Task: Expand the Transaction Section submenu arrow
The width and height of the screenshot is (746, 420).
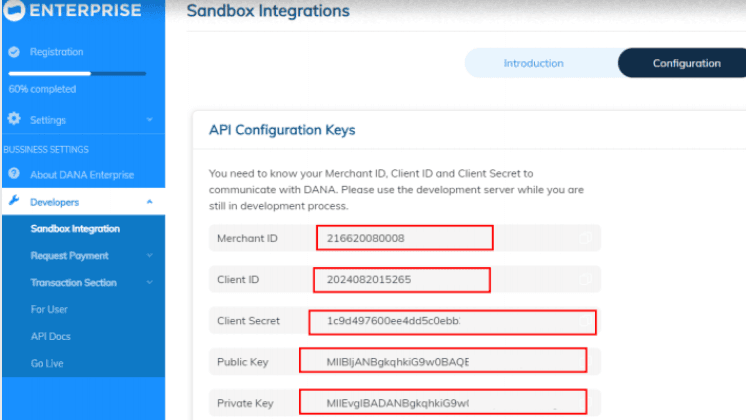Action: 149,283
